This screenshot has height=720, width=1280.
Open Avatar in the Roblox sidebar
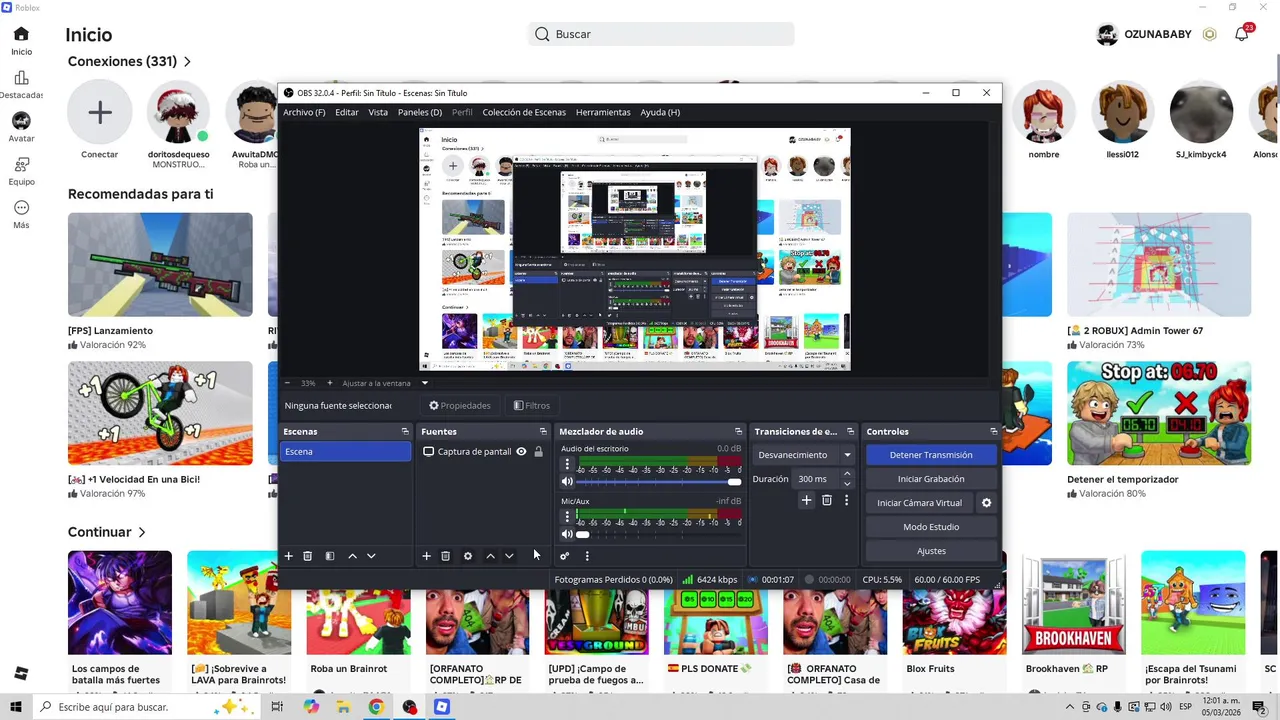(x=21, y=128)
